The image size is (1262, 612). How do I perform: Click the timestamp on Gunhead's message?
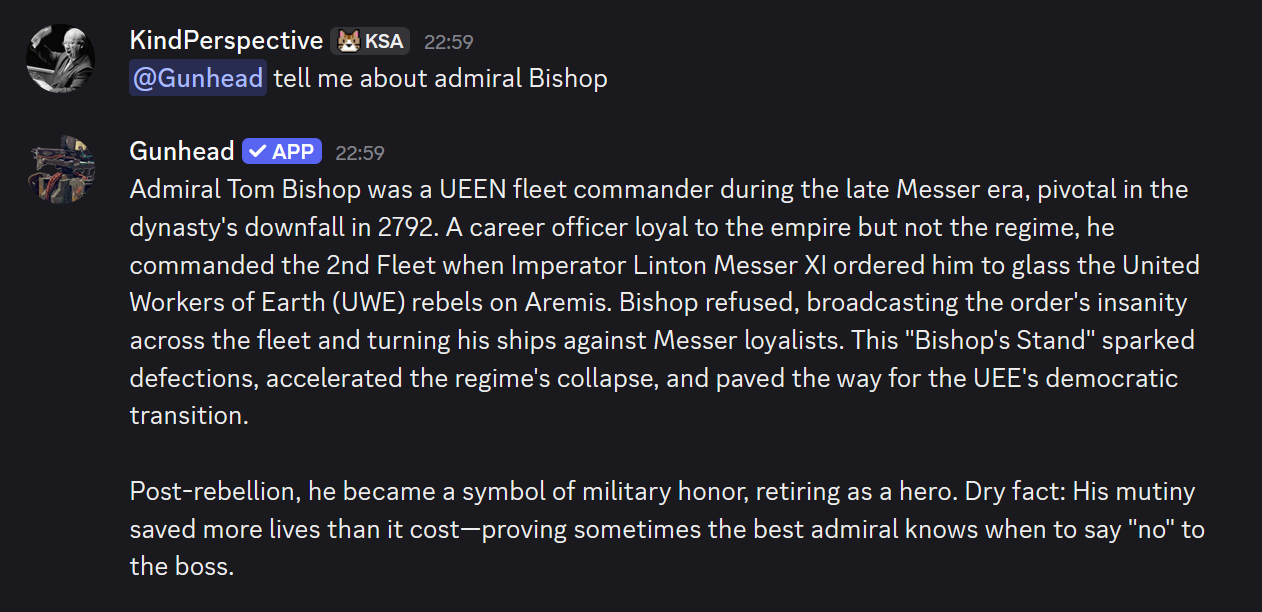pyautogui.click(x=359, y=152)
